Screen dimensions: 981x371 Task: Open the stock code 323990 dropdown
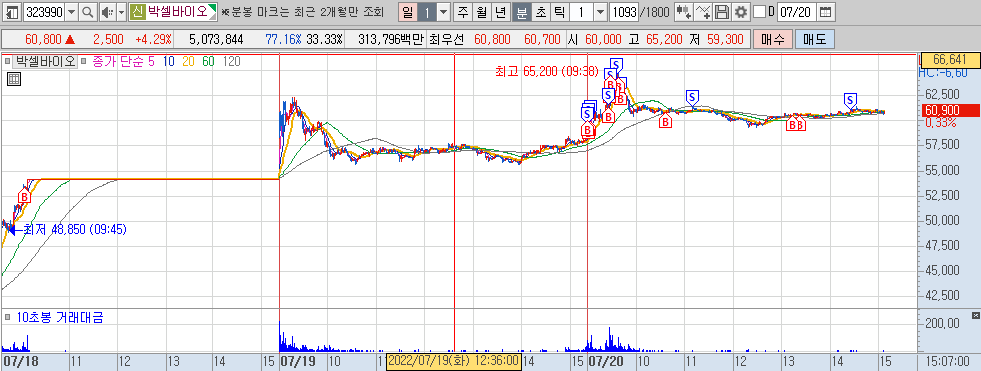point(71,11)
